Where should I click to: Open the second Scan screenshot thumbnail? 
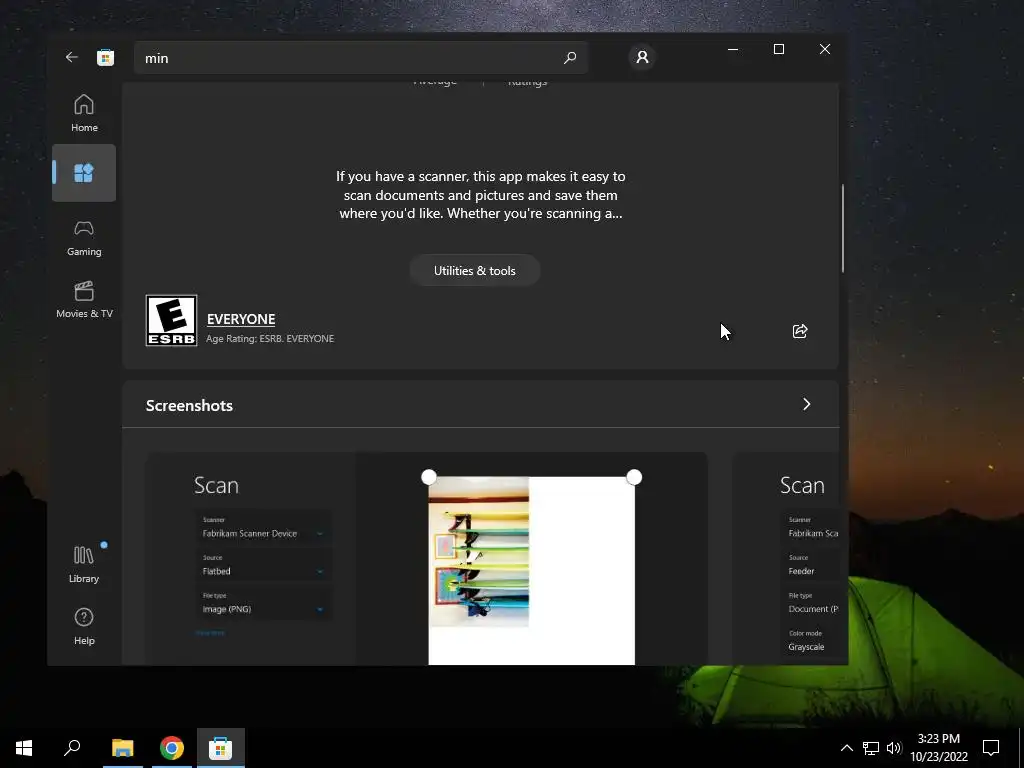786,558
